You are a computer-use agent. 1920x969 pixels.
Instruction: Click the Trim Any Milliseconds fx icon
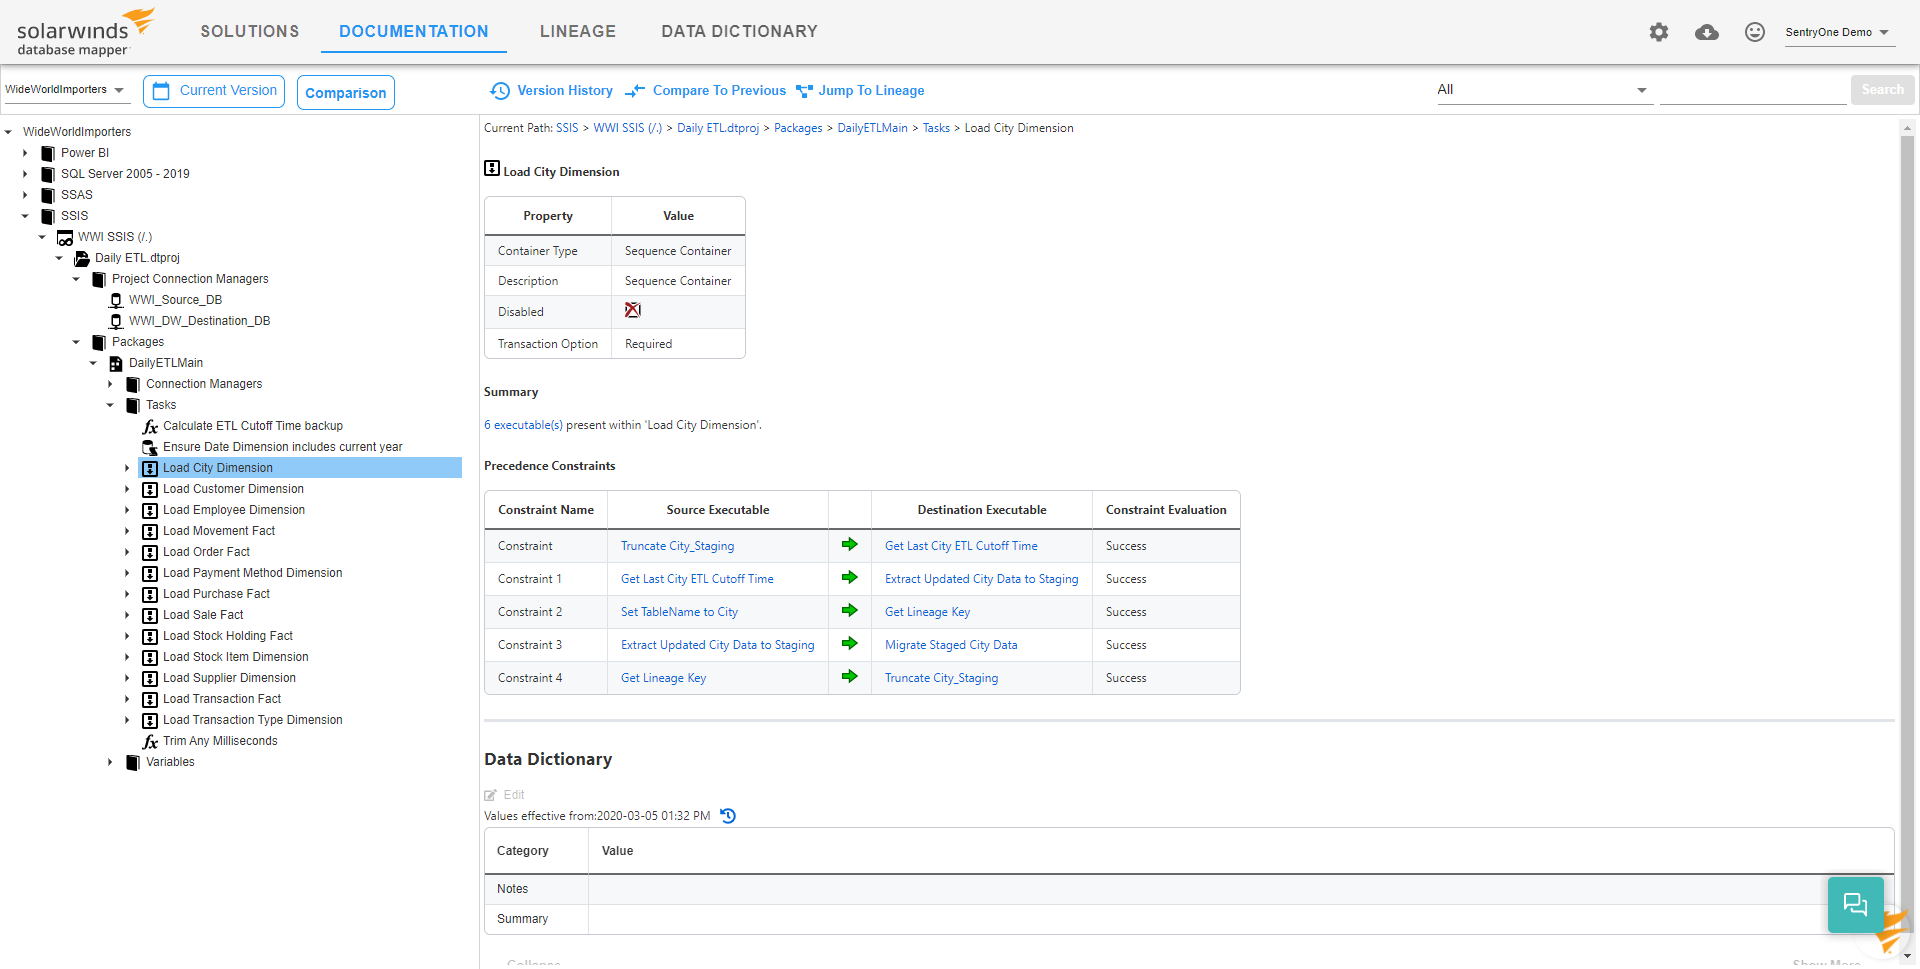click(x=150, y=742)
